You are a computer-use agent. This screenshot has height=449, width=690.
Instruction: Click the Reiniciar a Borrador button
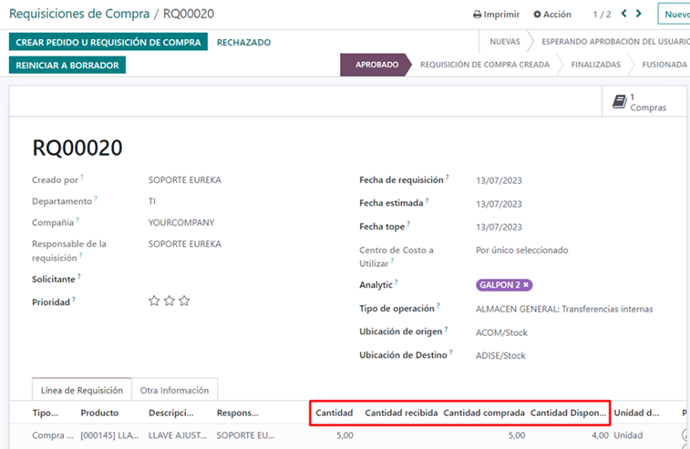(68, 65)
